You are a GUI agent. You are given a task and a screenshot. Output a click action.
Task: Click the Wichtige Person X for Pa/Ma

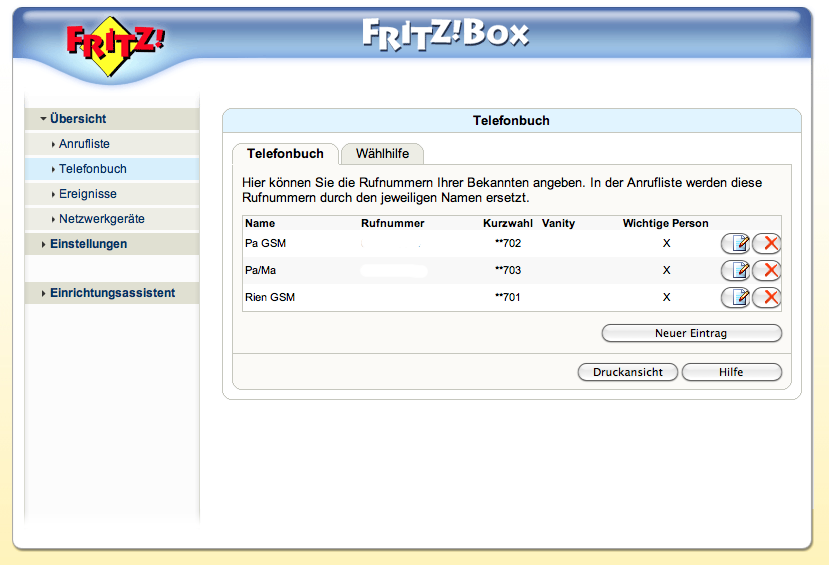[666, 271]
